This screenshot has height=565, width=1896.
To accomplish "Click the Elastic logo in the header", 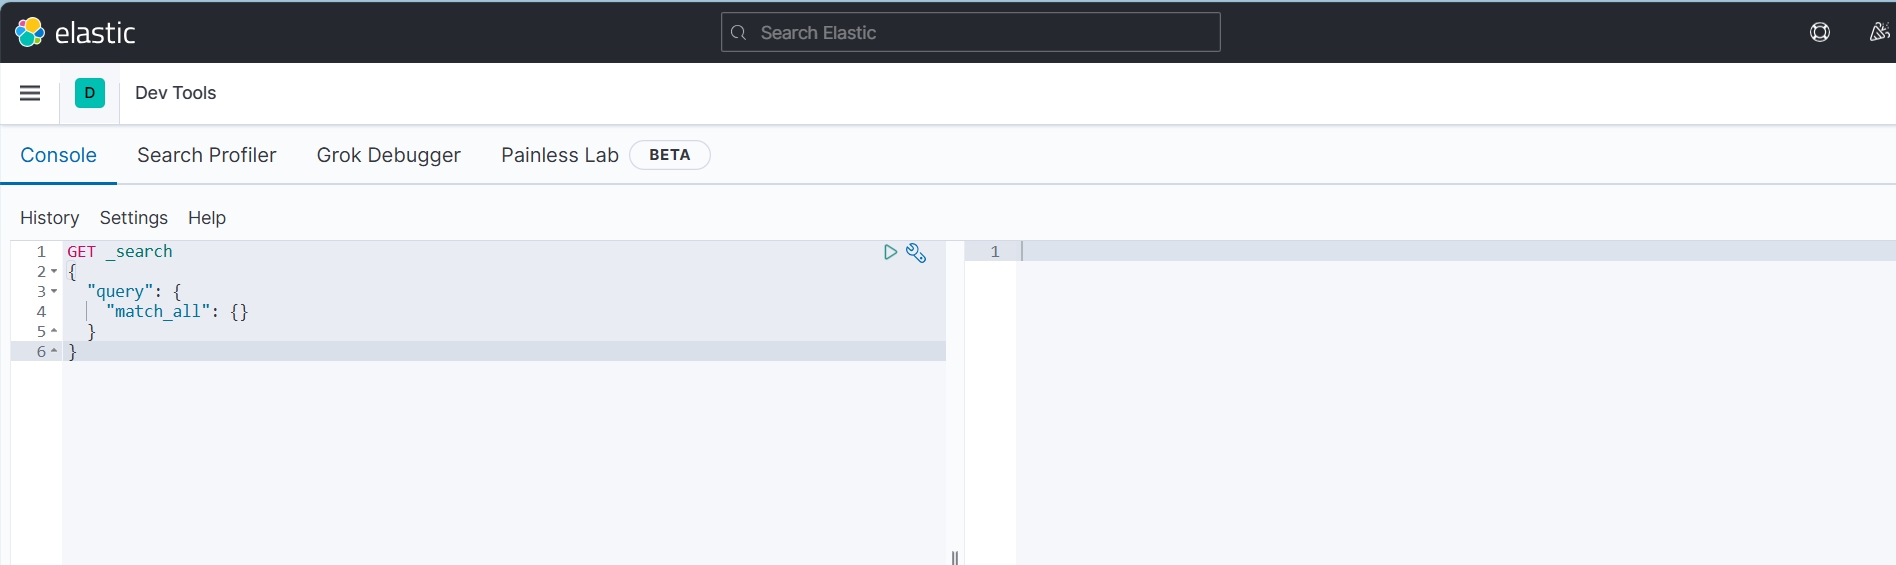I will pos(75,33).
